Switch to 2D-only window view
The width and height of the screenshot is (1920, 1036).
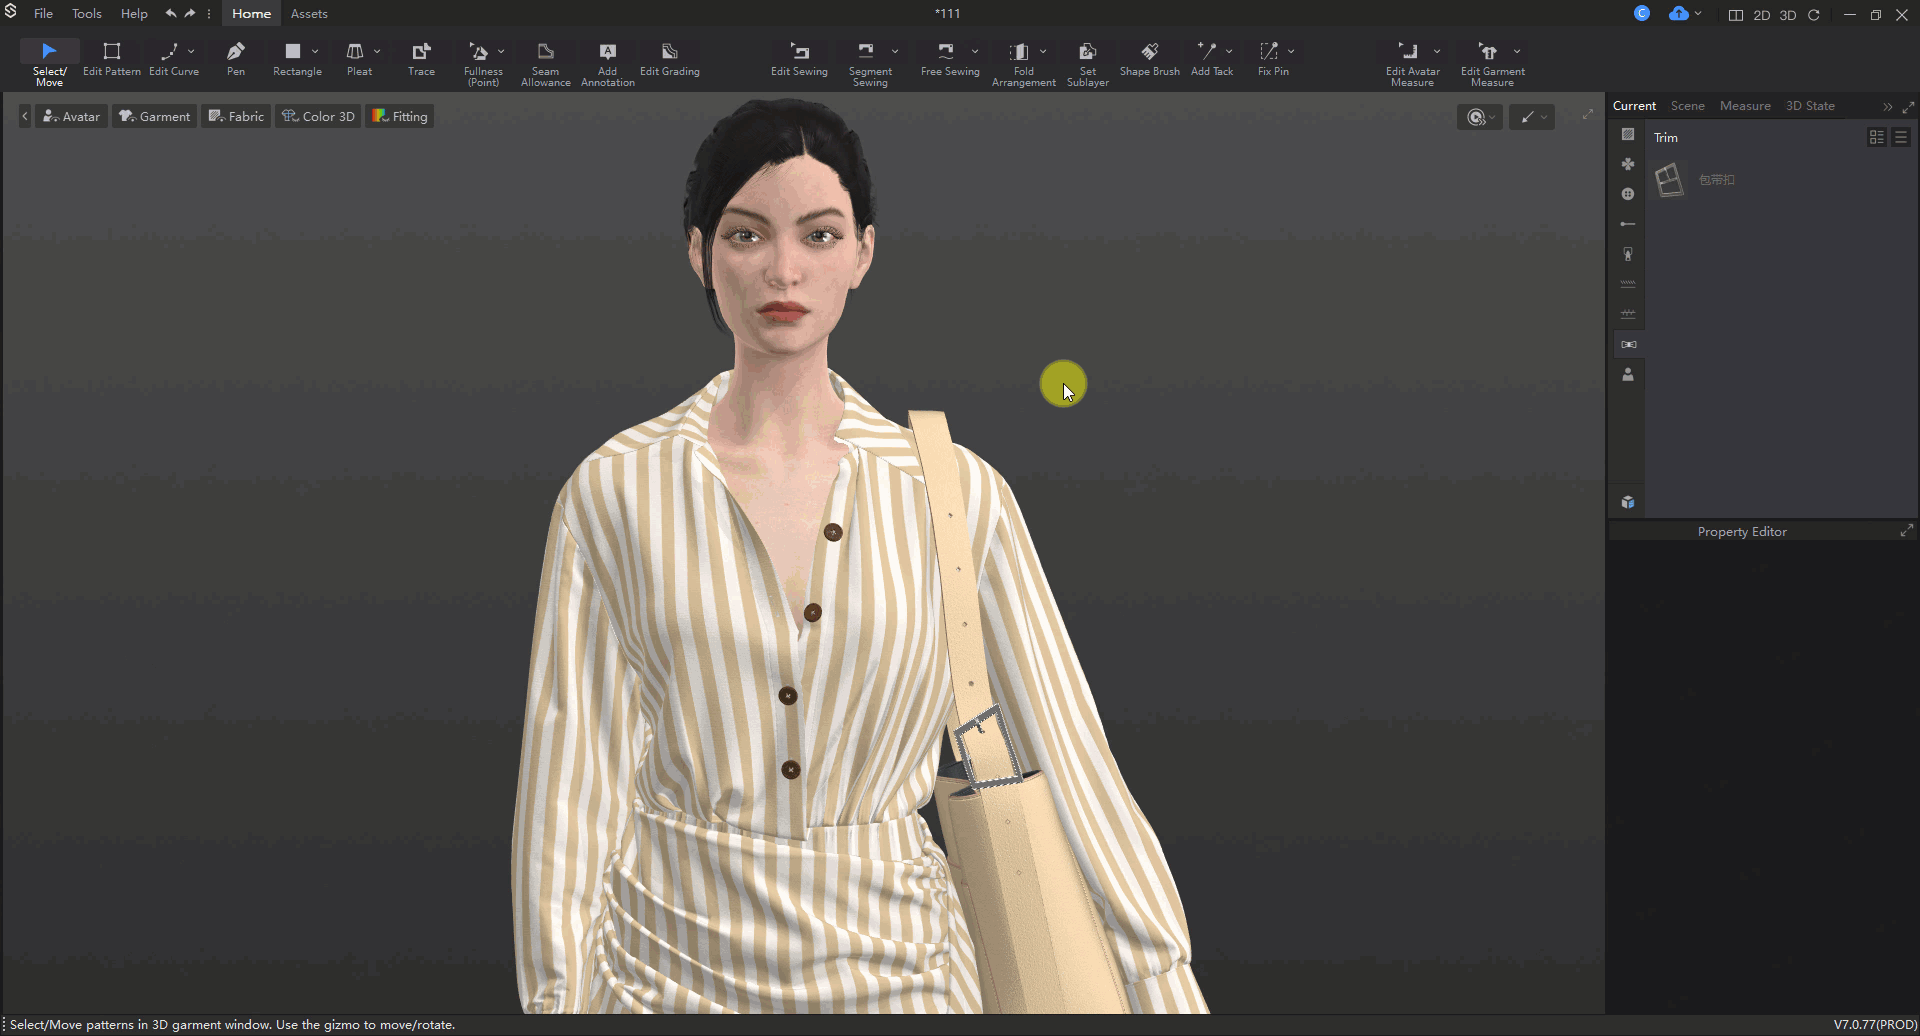coord(1761,15)
